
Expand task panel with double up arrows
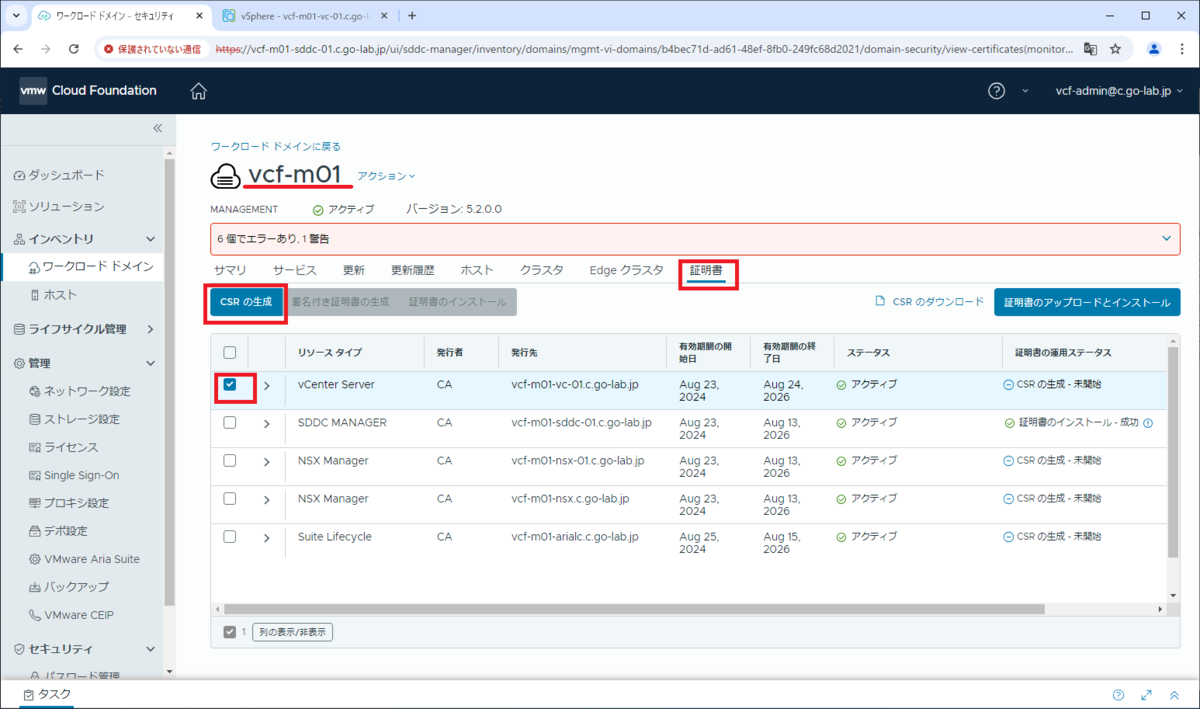click(x=1174, y=695)
